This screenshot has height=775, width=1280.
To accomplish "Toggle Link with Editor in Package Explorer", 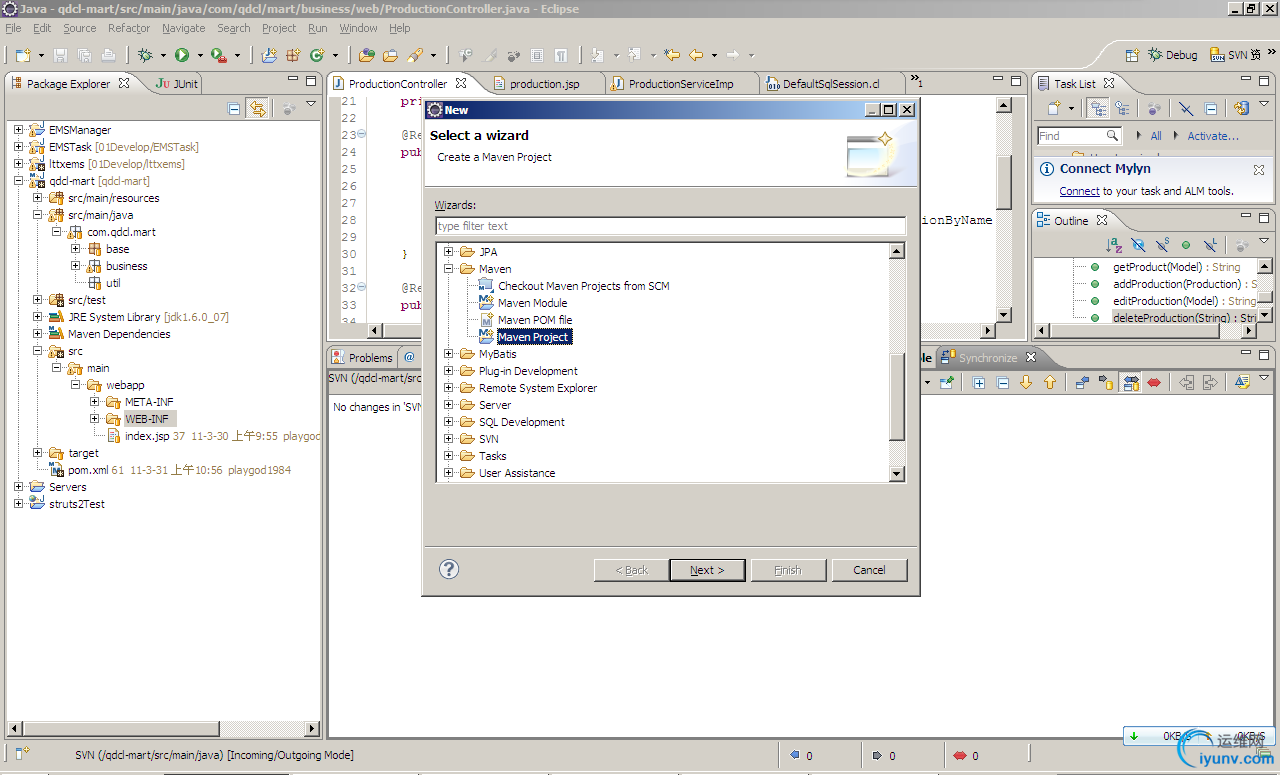I will coord(257,109).
